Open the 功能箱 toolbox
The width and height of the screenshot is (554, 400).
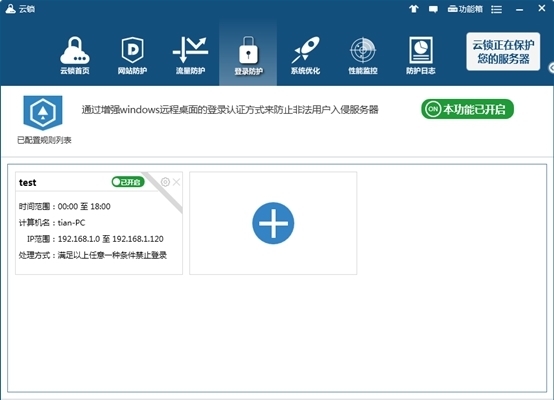465,9
